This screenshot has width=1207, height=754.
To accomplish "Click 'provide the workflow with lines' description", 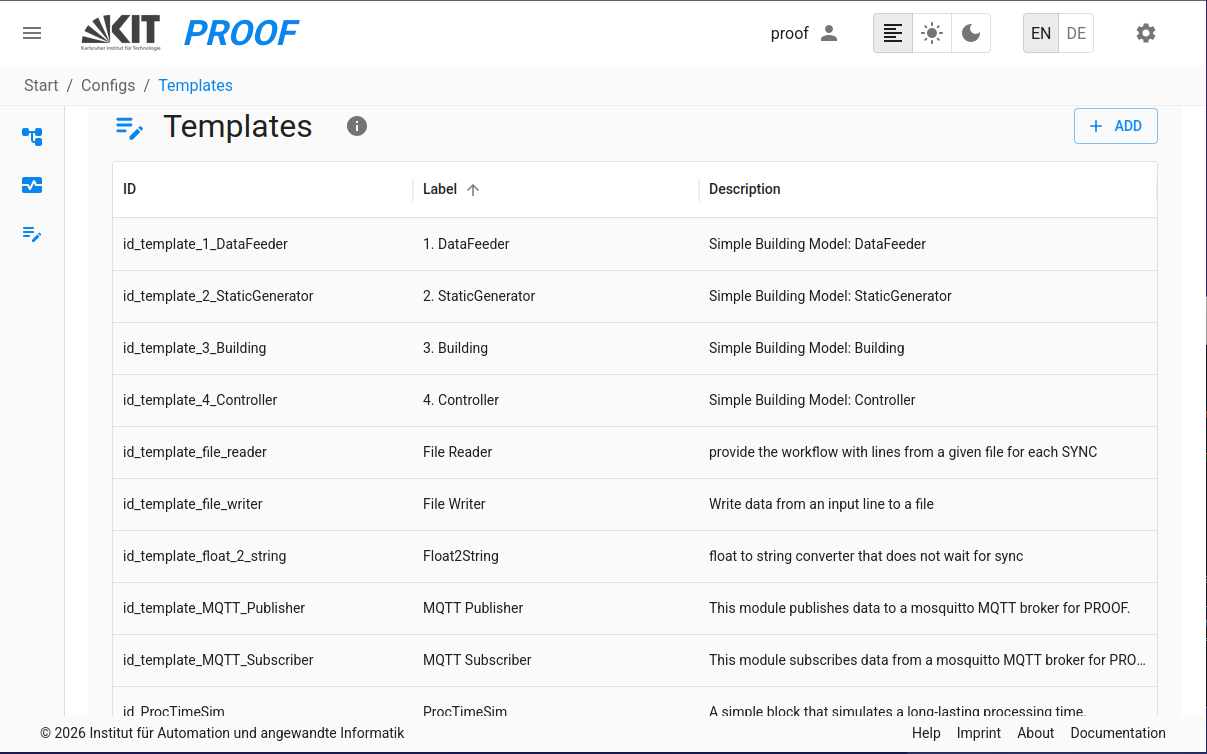I will pos(903,452).
